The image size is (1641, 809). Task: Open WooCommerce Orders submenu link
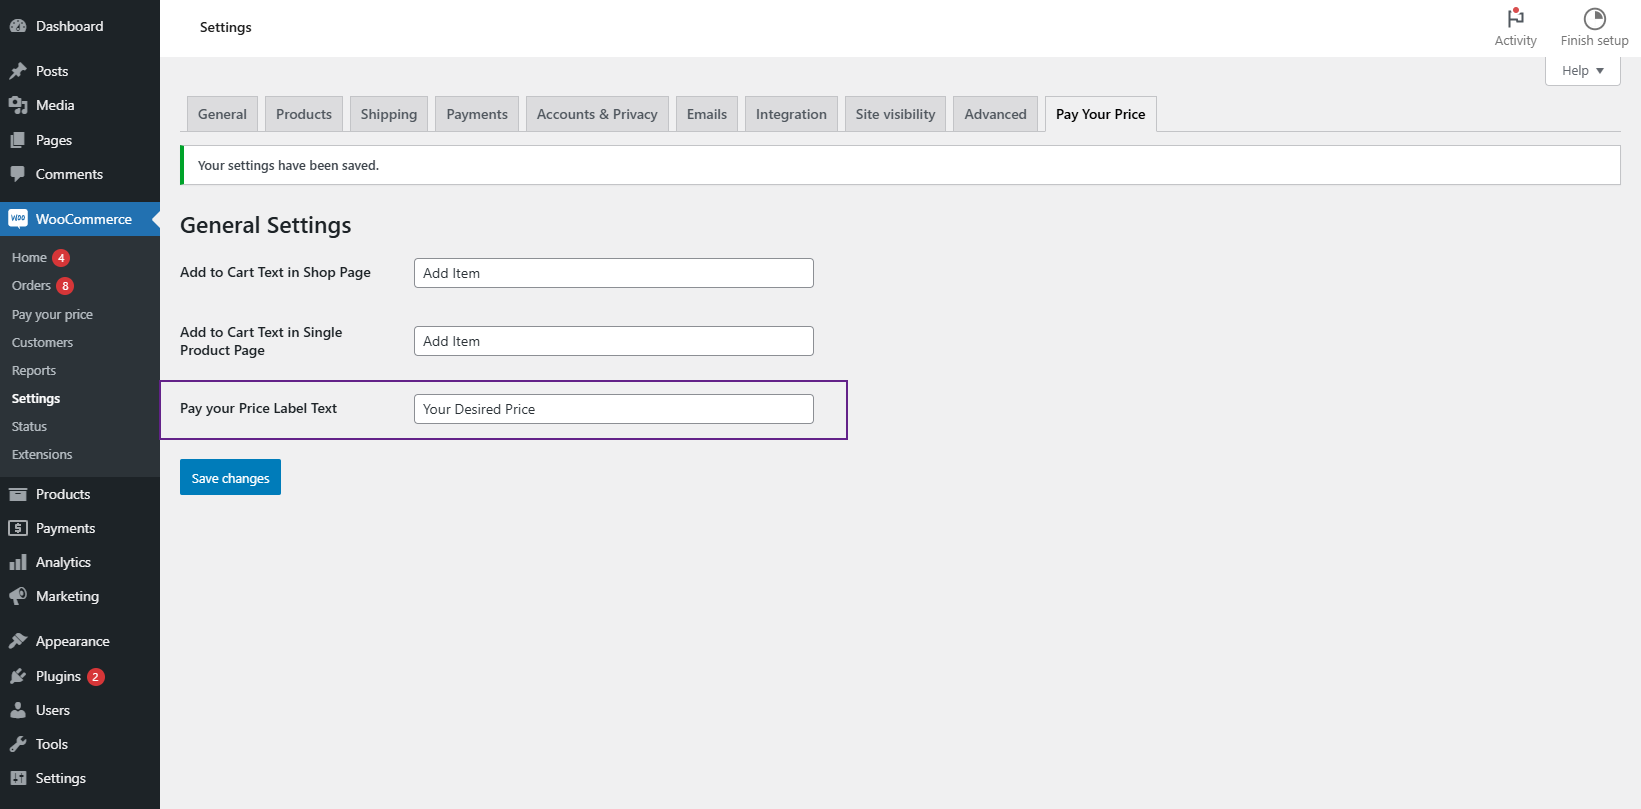[x=31, y=285]
